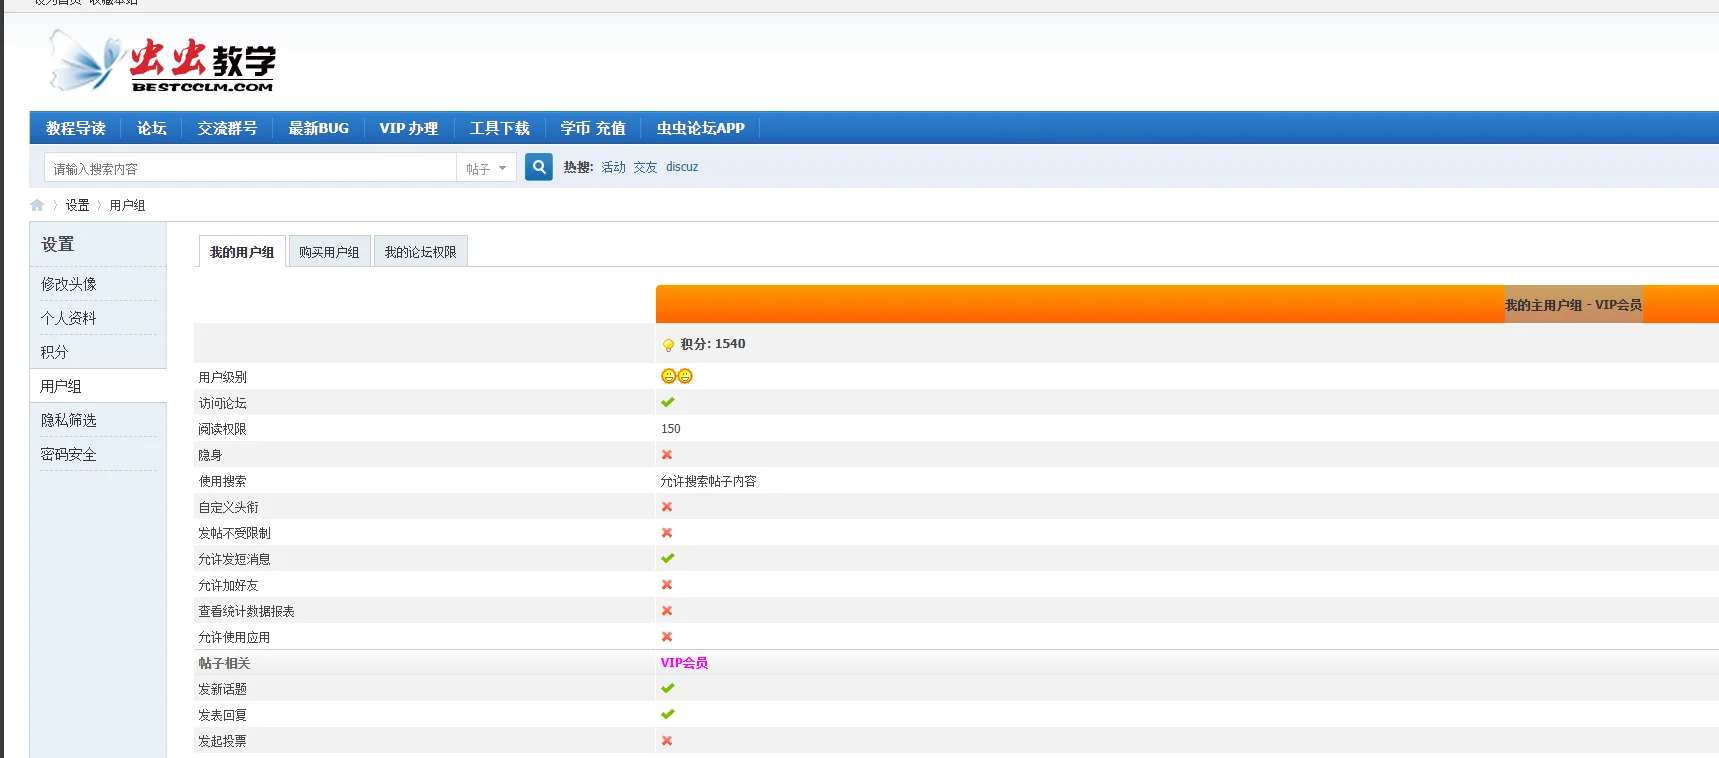The width and height of the screenshot is (1719, 758).
Task: Click the 虫虫教学 butterfly logo
Action: coord(162,61)
